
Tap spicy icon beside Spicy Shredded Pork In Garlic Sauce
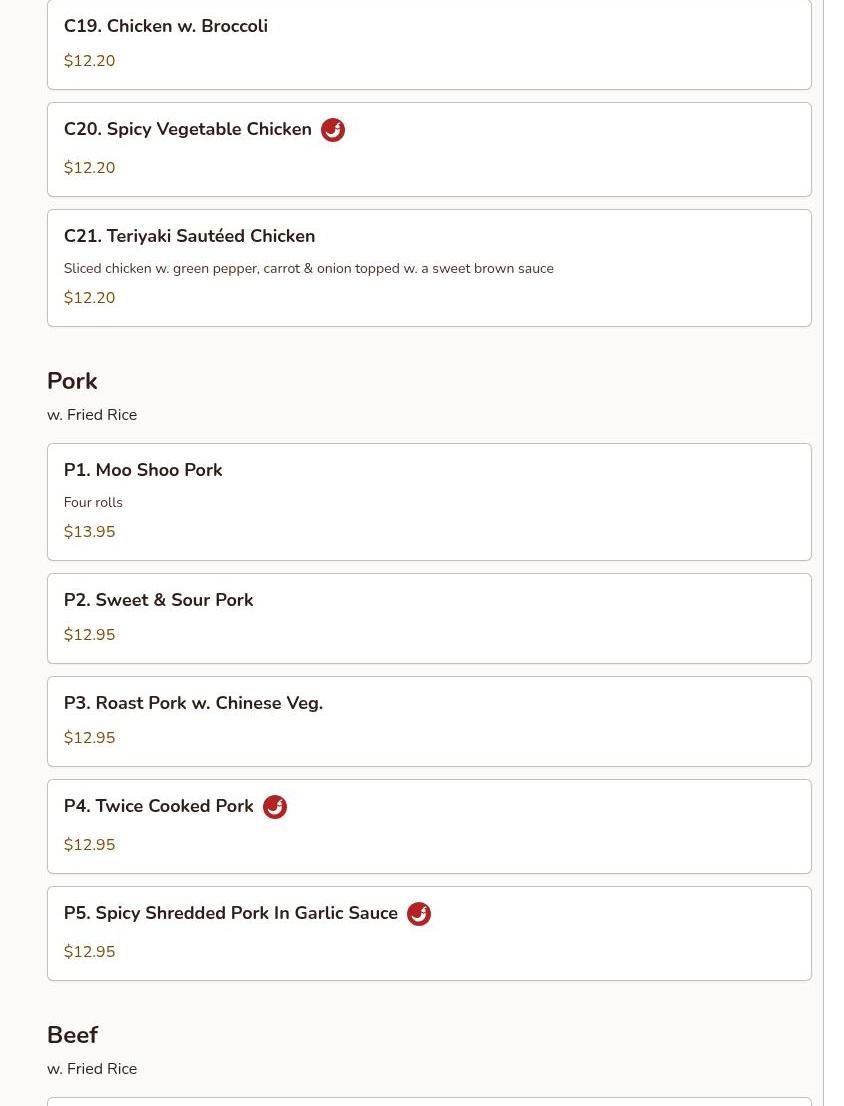[419, 914]
